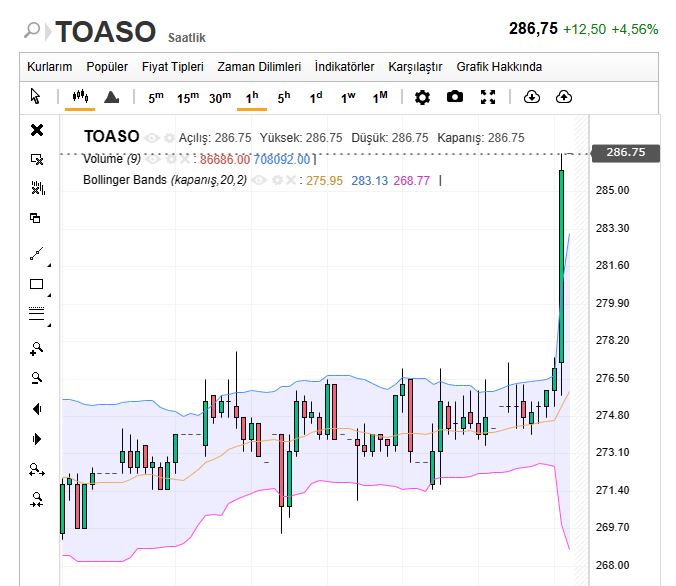Switch to candlestick chart type

(80, 96)
